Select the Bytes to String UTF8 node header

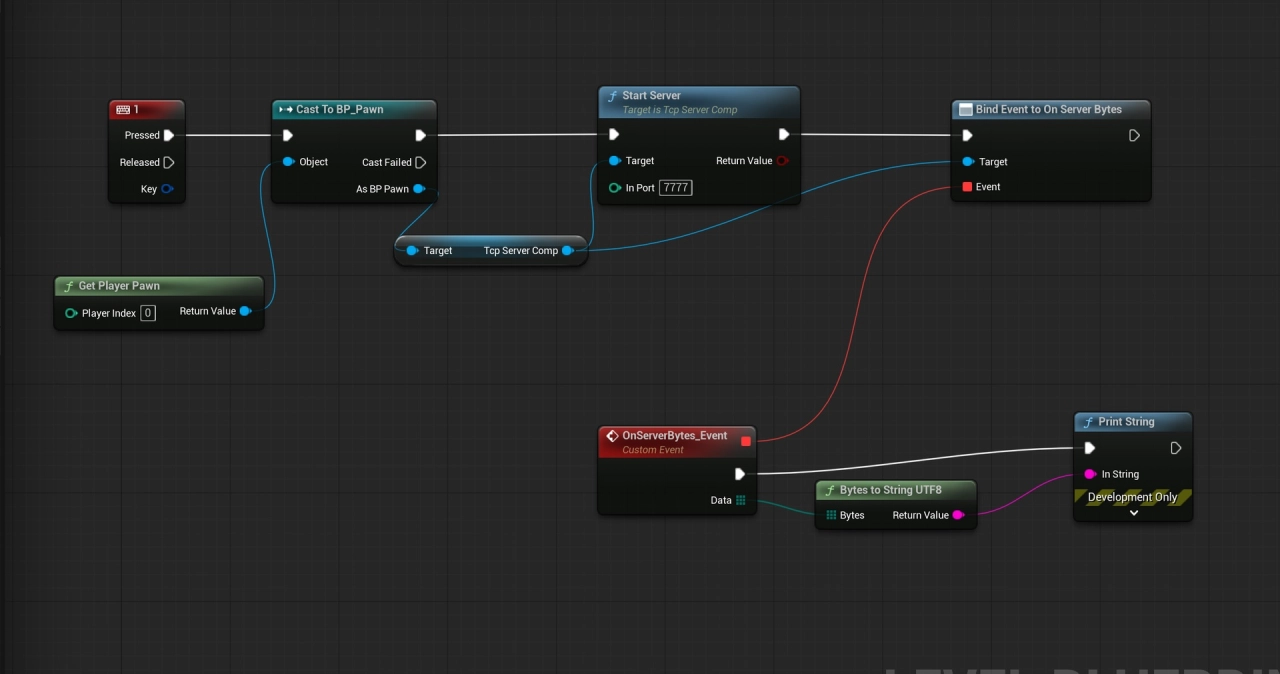tap(895, 490)
